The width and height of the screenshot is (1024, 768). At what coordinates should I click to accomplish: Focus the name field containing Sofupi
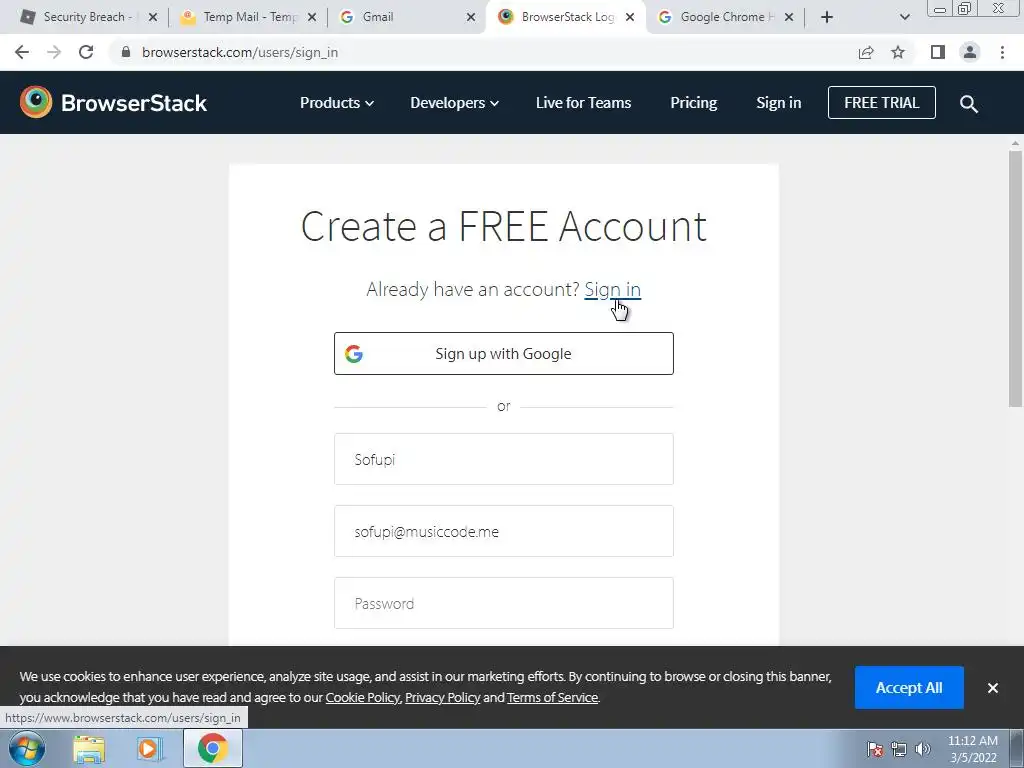(504, 459)
